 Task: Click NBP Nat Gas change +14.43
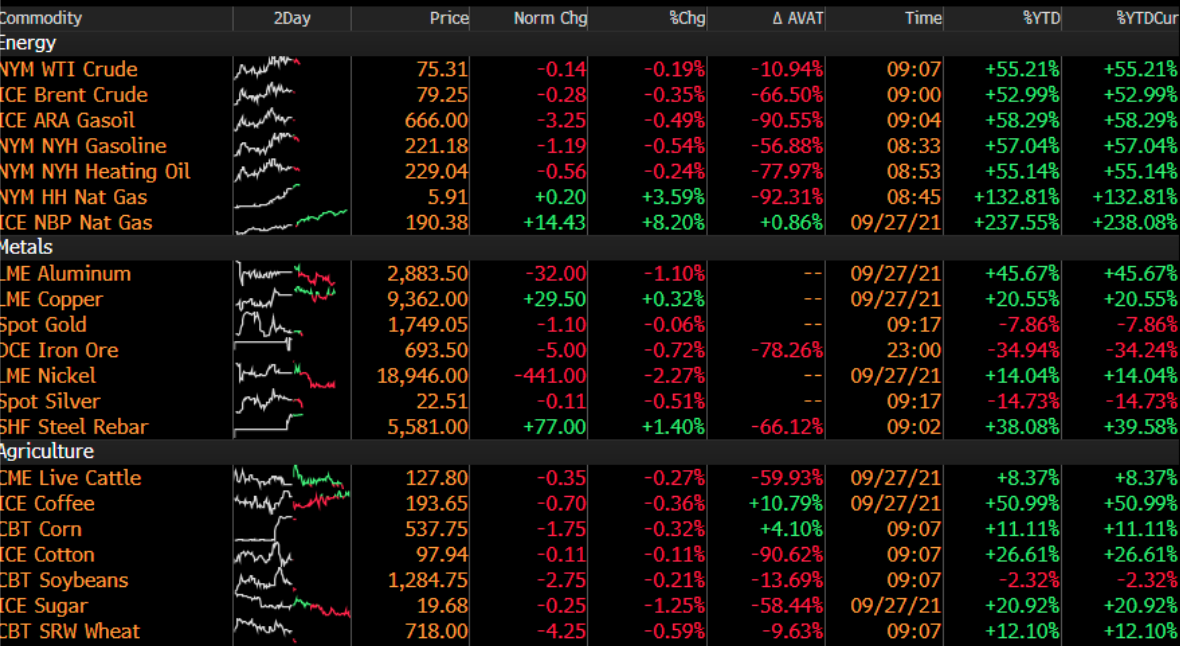pos(554,223)
